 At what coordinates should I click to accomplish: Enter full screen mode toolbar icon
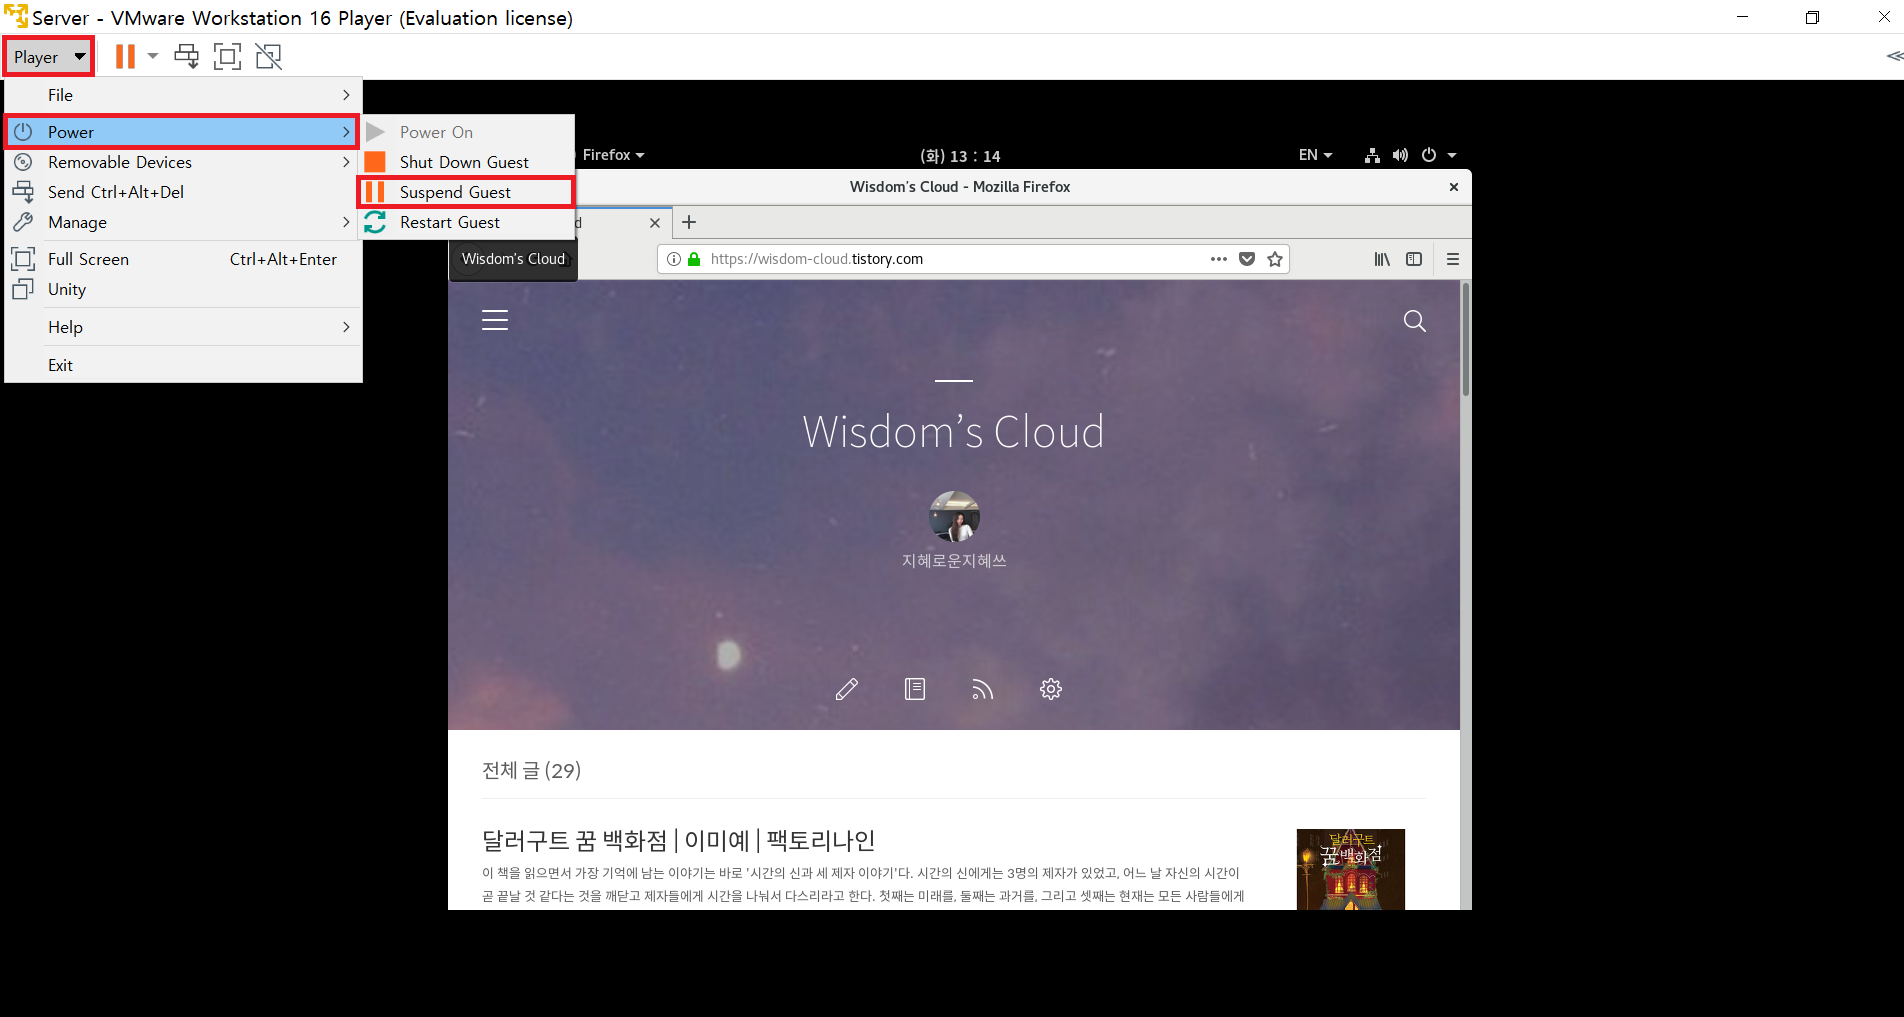pyautogui.click(x=228, y=57)
